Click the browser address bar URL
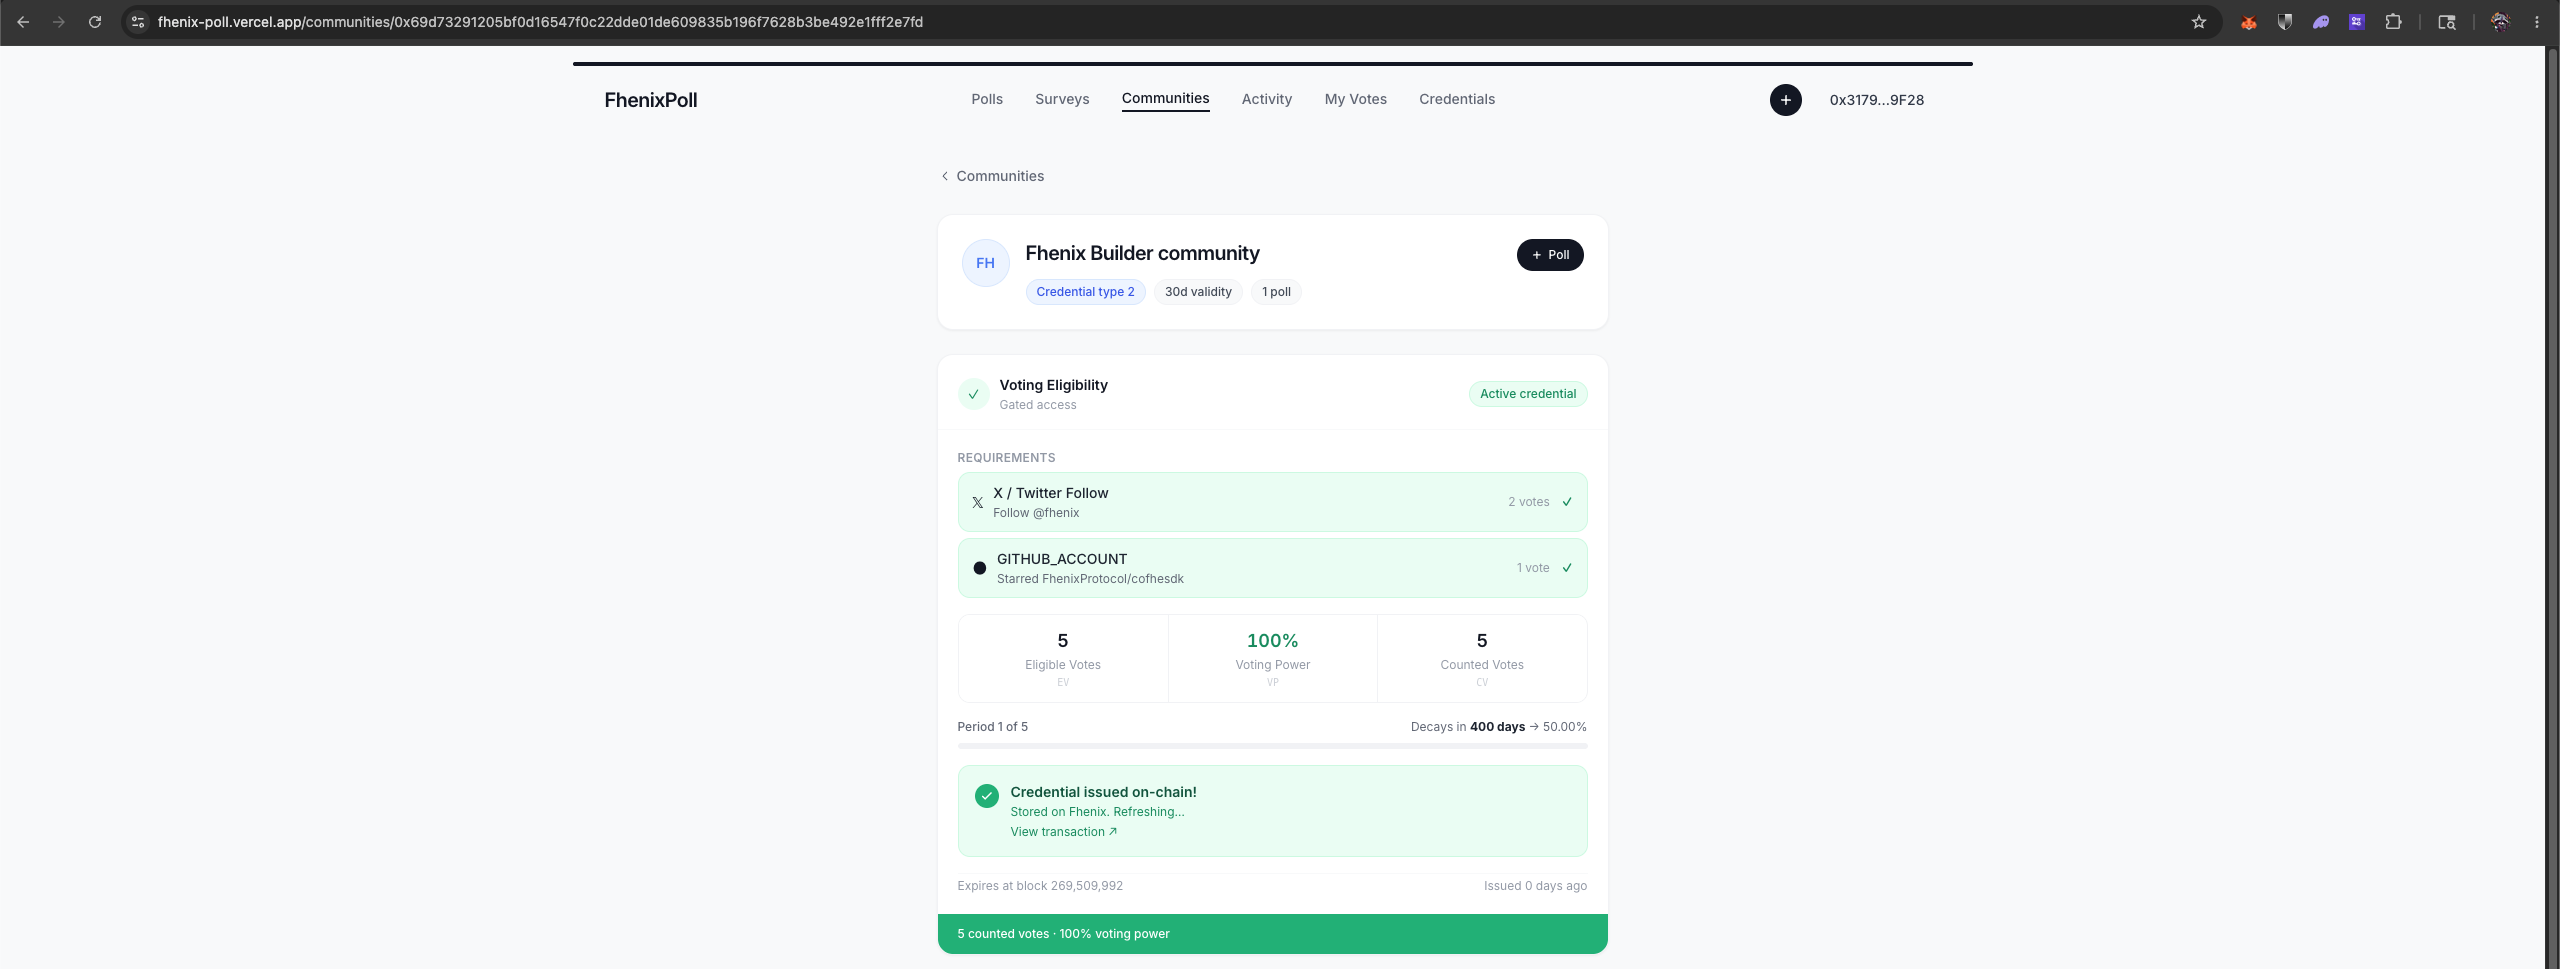The image size is (2560, 969). tap(540, 21)
